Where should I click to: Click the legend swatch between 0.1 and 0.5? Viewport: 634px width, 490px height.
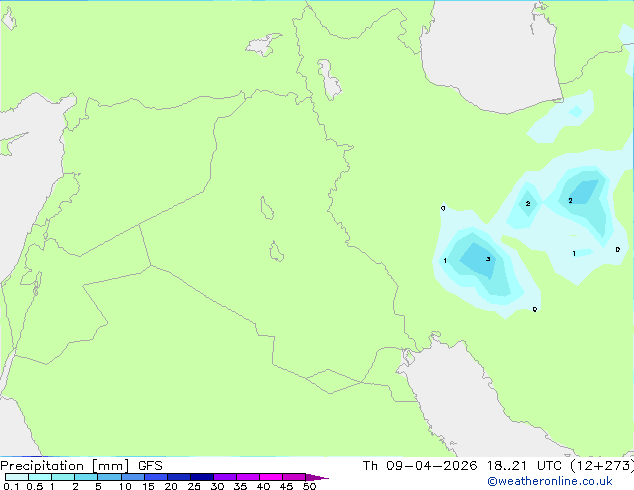(17, 477)
